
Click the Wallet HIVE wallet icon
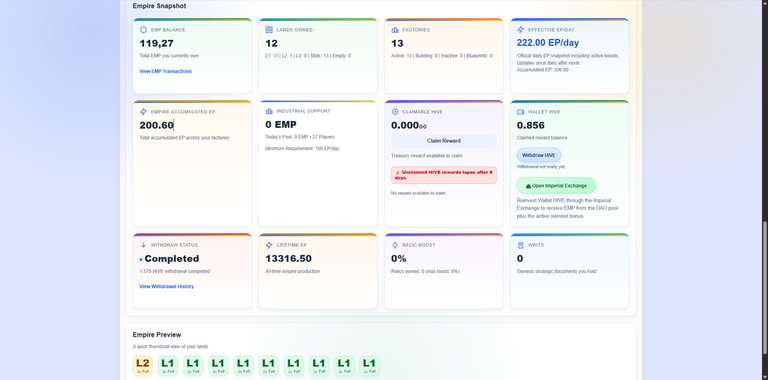(521, 112)
